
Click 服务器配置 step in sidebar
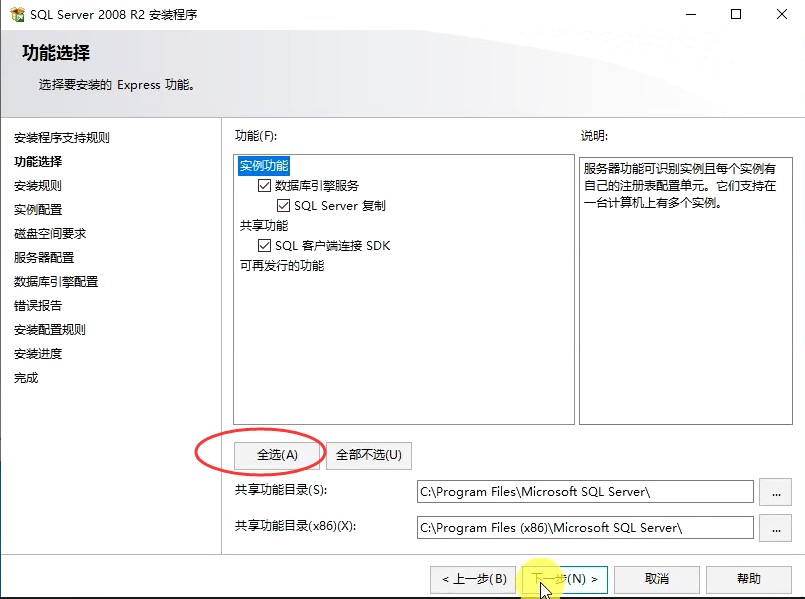(44, 257)
